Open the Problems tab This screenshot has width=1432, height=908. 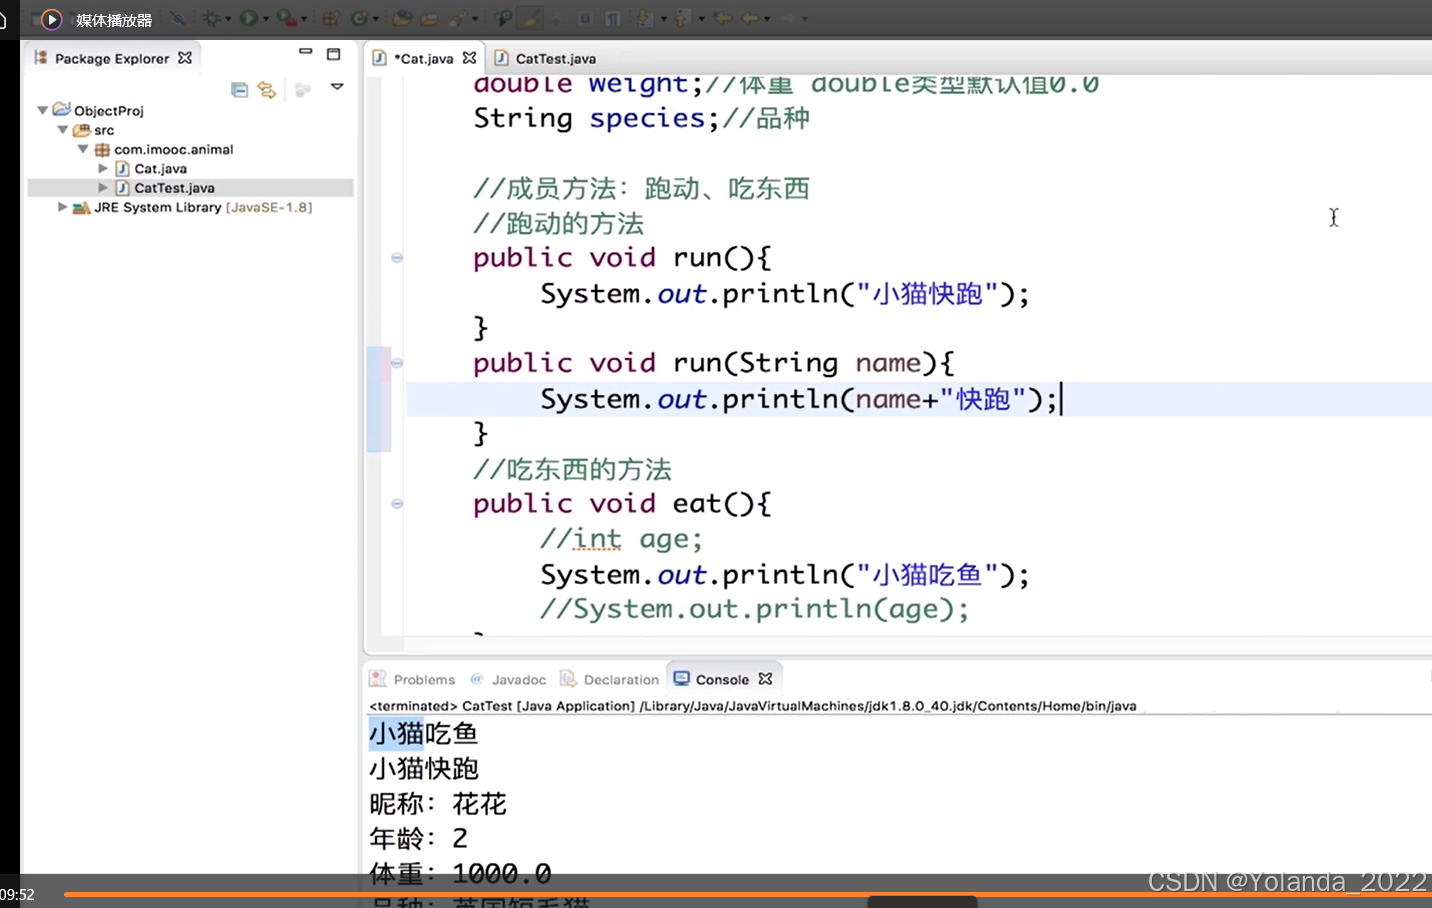coord(424,679)
